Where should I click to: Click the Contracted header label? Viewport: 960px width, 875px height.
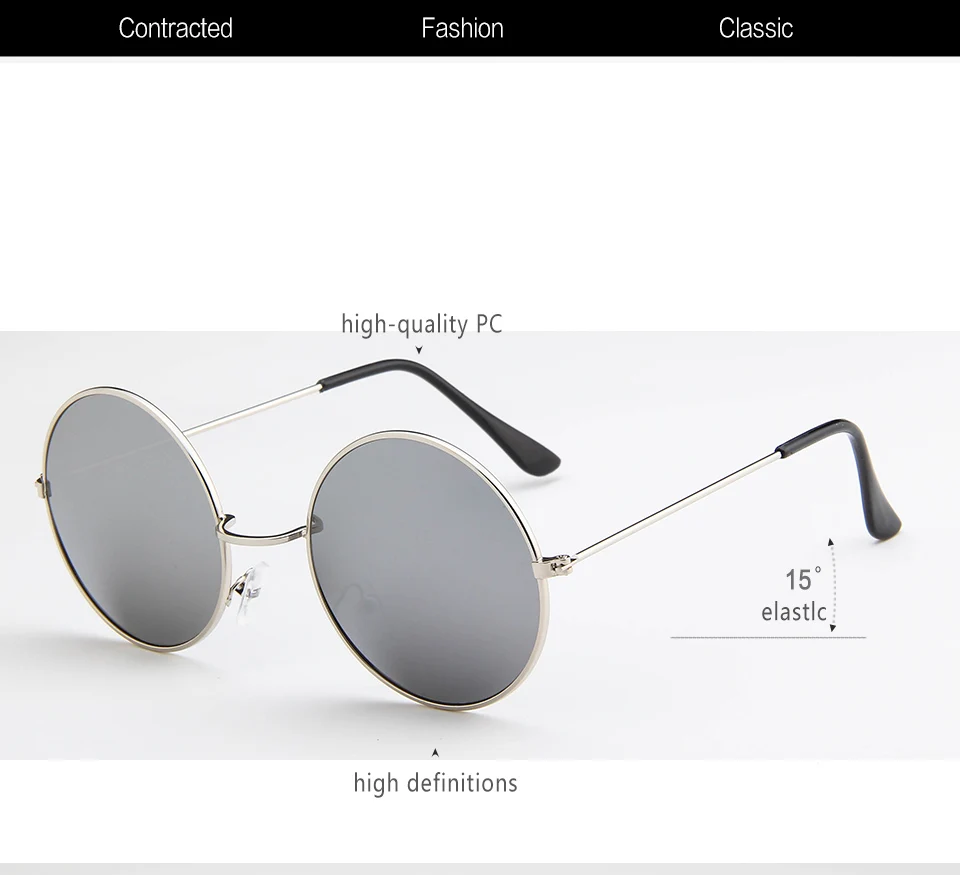point(176,28)
